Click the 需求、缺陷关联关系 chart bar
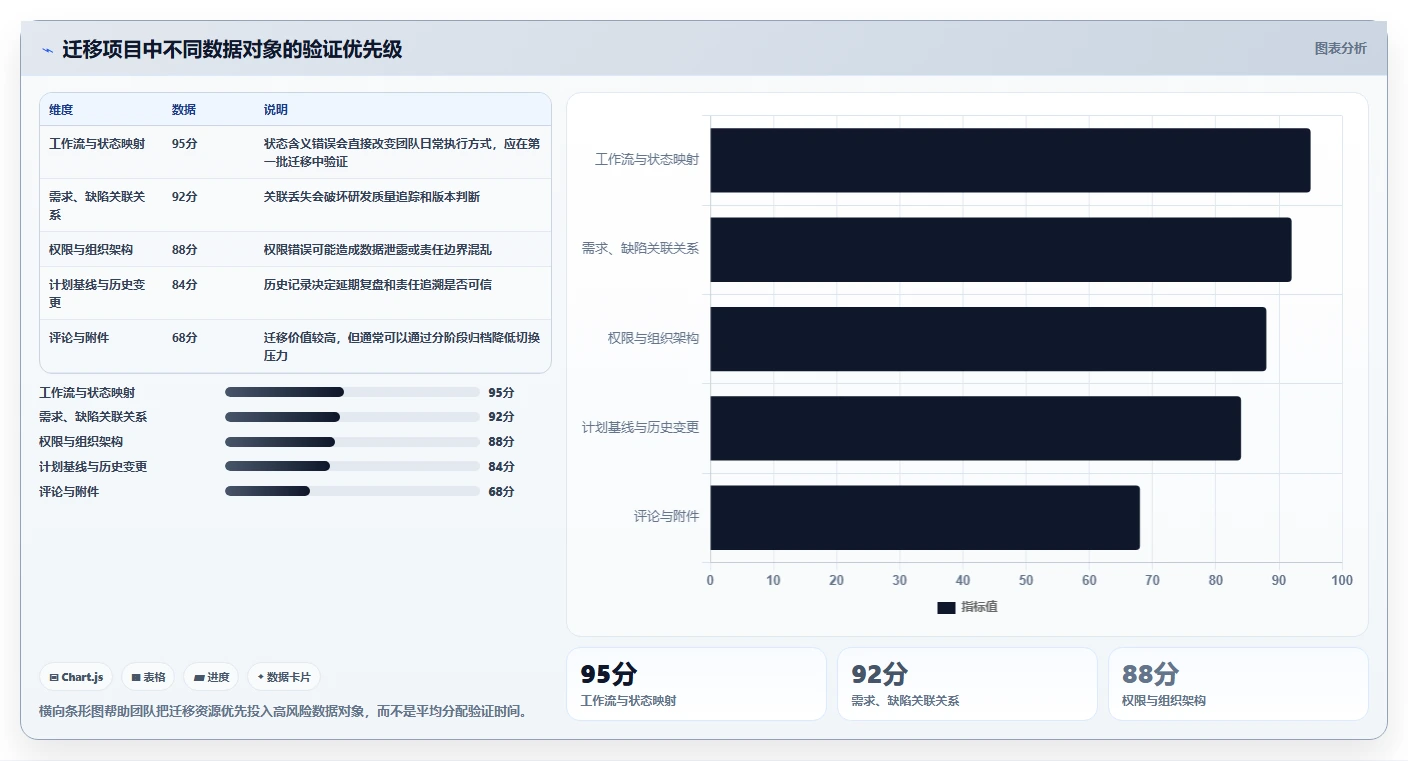 pos(1001,249)
